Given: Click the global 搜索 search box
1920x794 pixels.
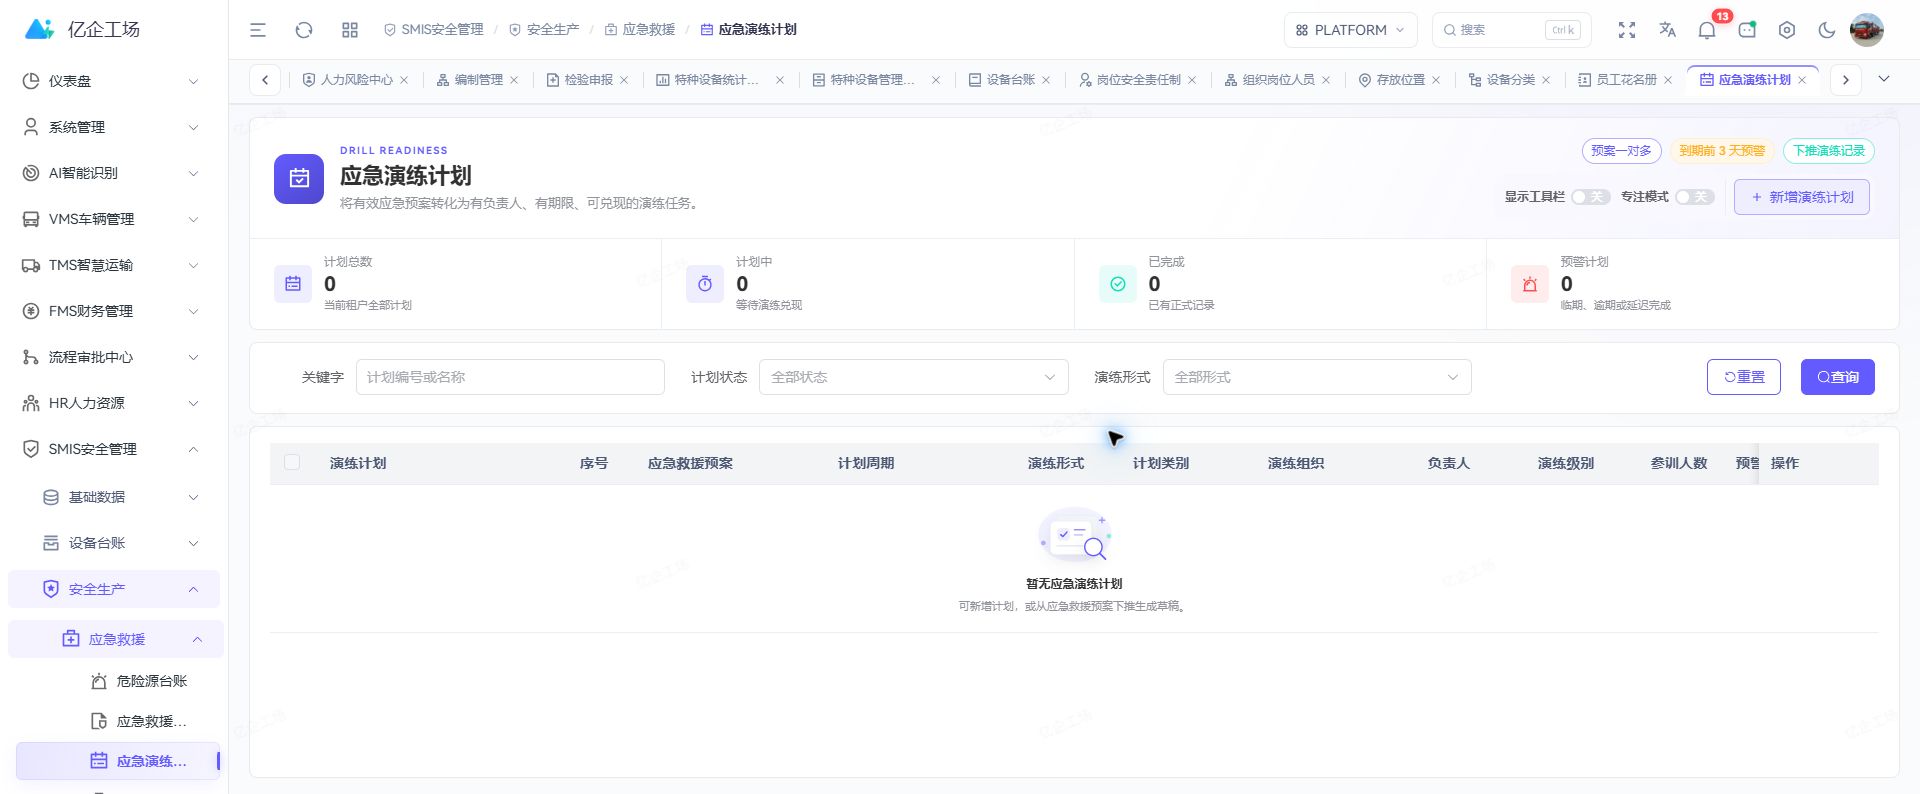Looking at the screenshot, I should [x=1512, y=30].
